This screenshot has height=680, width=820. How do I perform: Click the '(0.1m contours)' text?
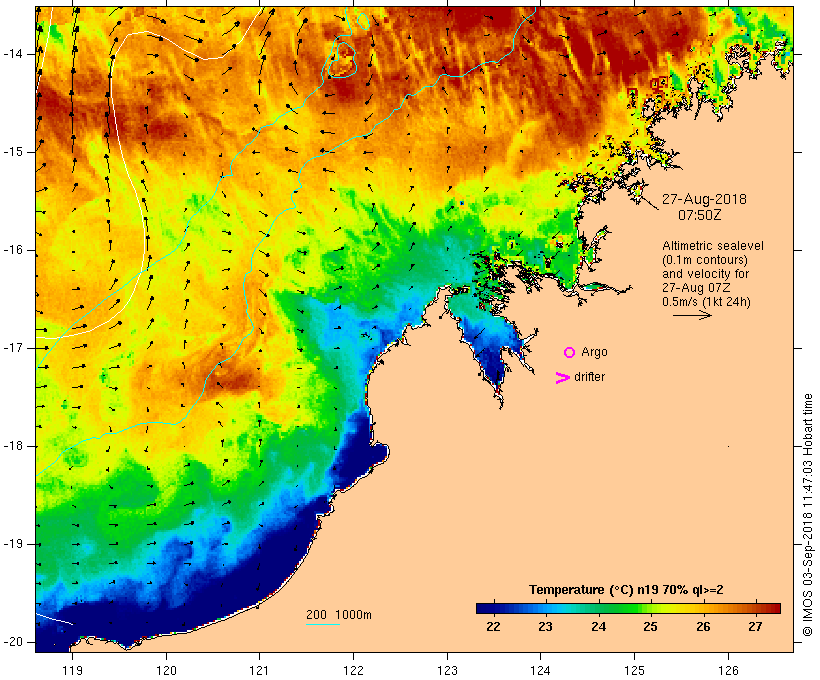tap(705, 260)
